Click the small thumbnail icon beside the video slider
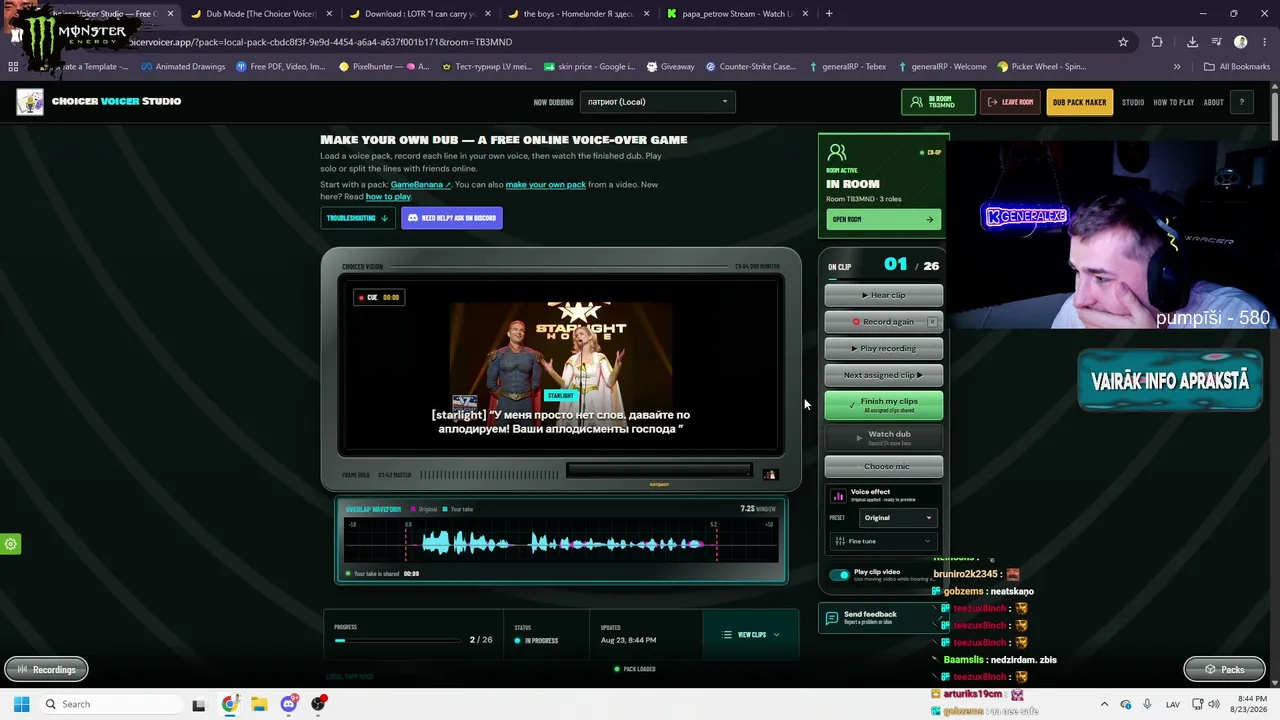This screenshot has height=720, width=1280. tap(770, 475)
